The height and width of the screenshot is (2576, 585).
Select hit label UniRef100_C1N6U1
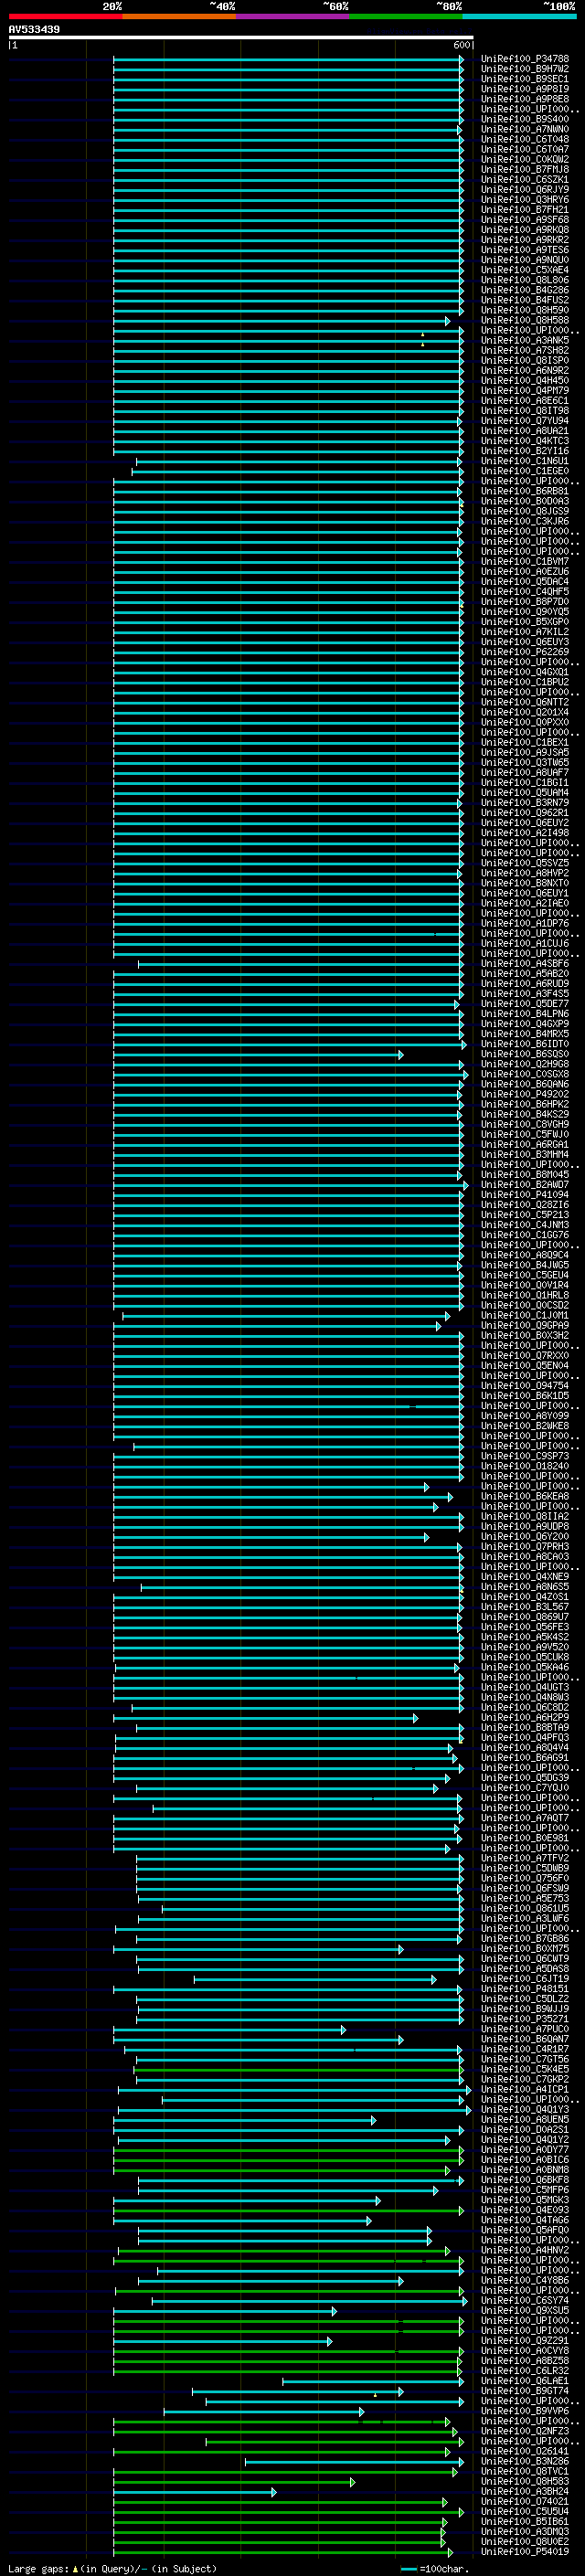click(525, 461)
